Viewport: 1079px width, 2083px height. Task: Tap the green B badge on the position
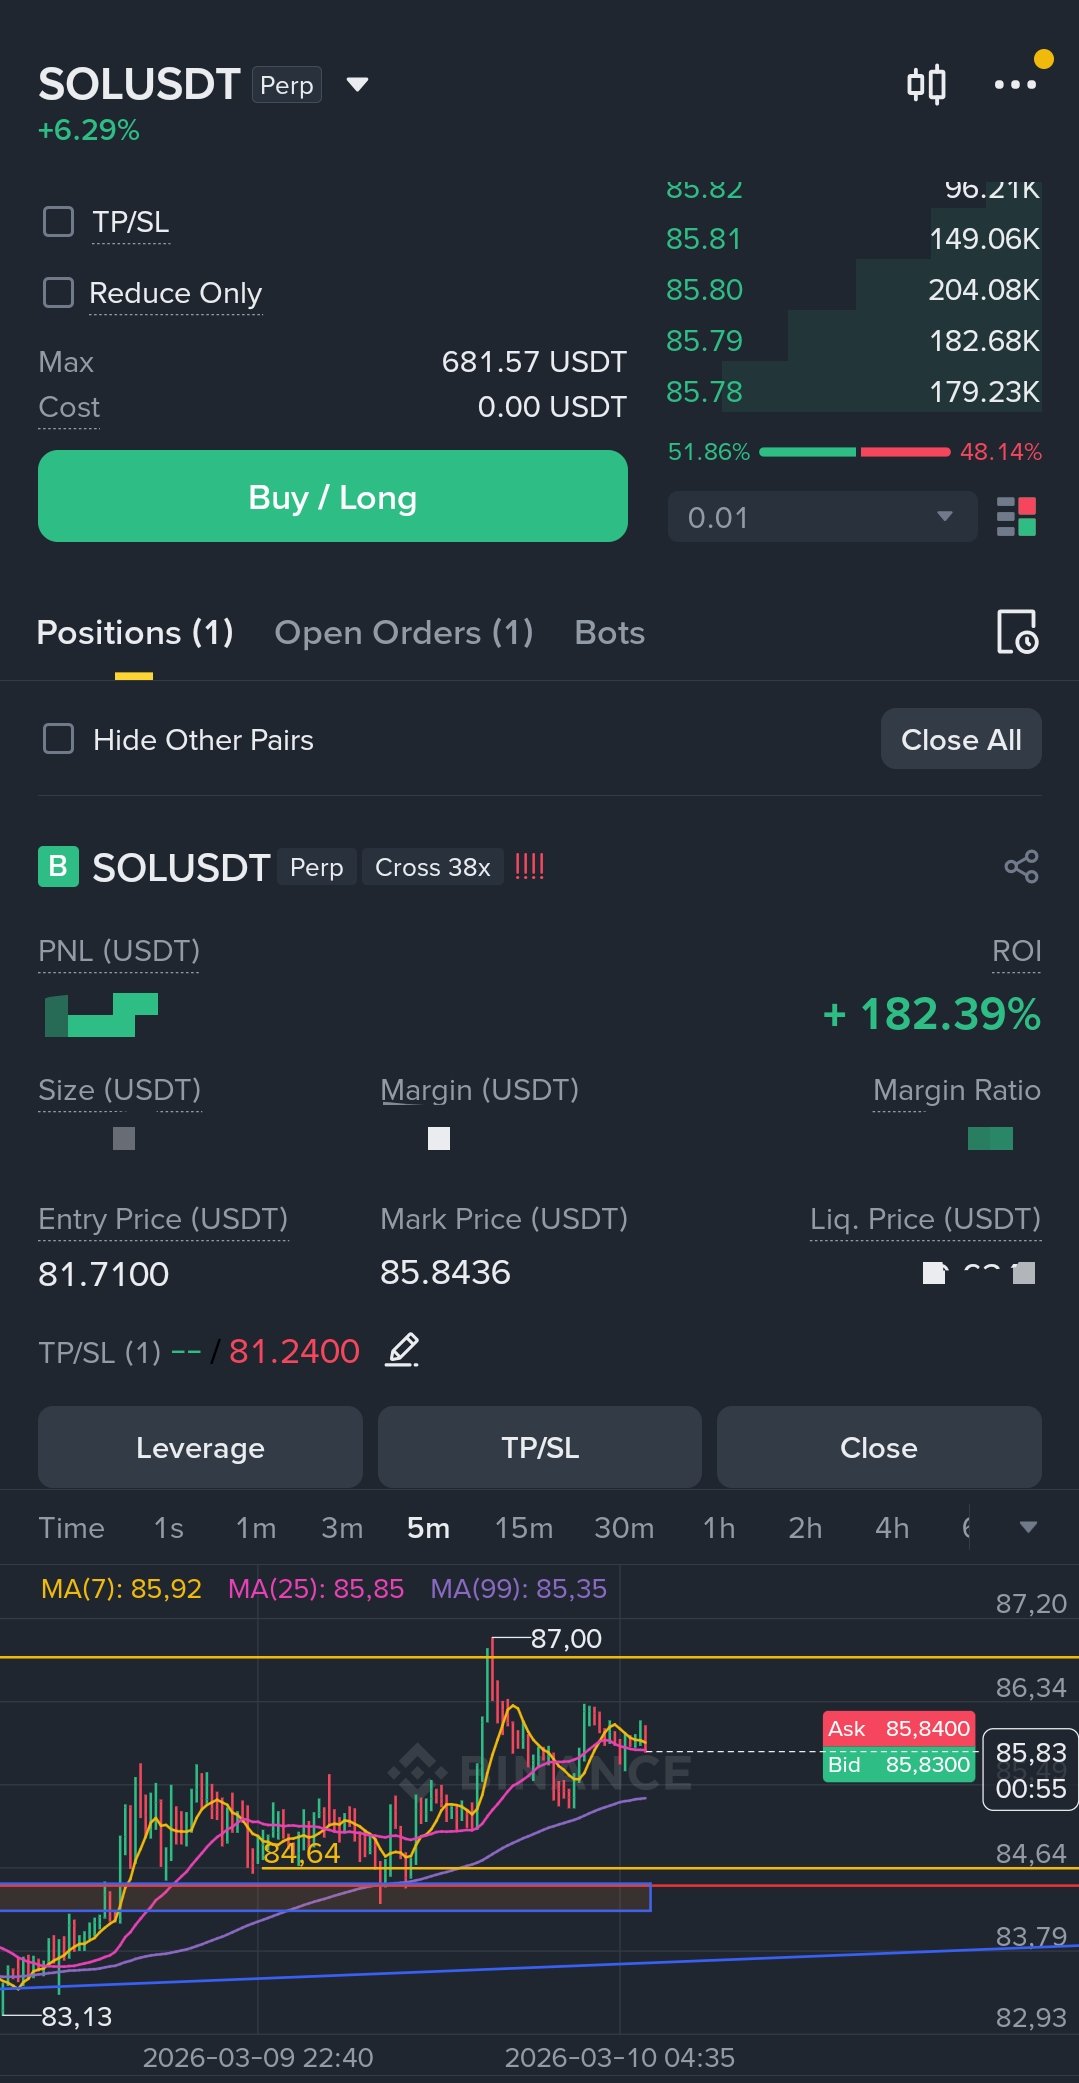point(58,867)
